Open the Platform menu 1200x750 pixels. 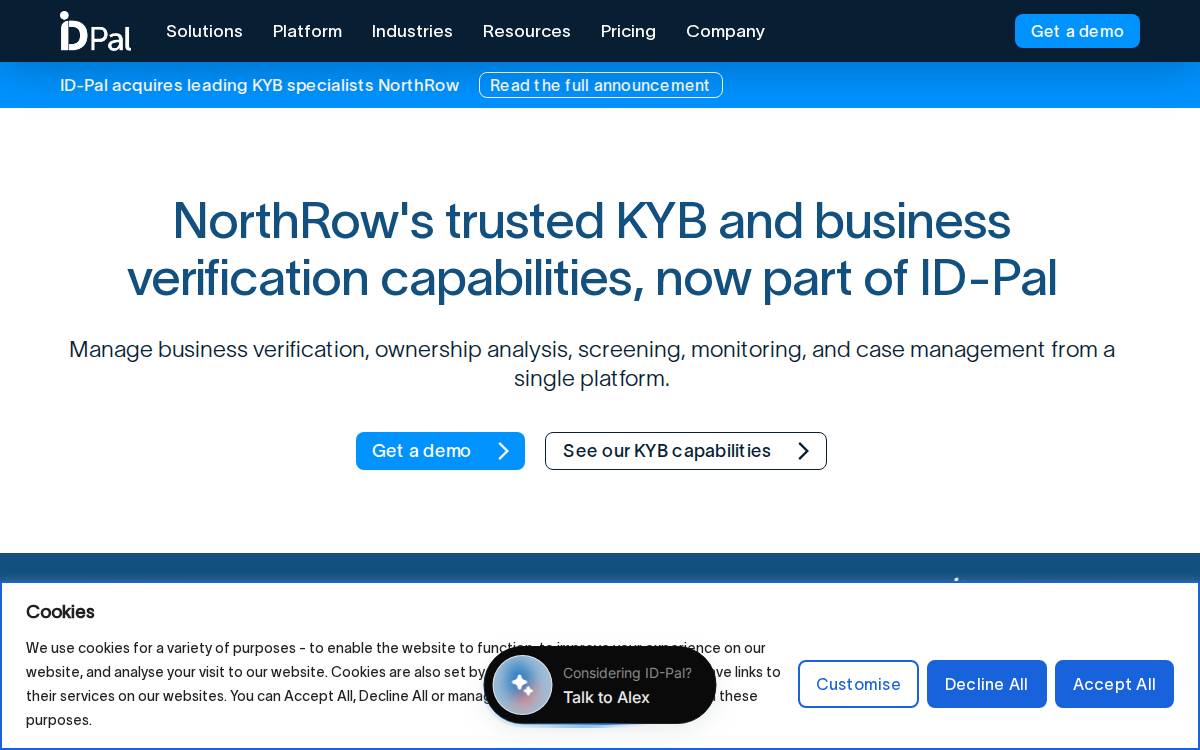(x=307, y=31)
